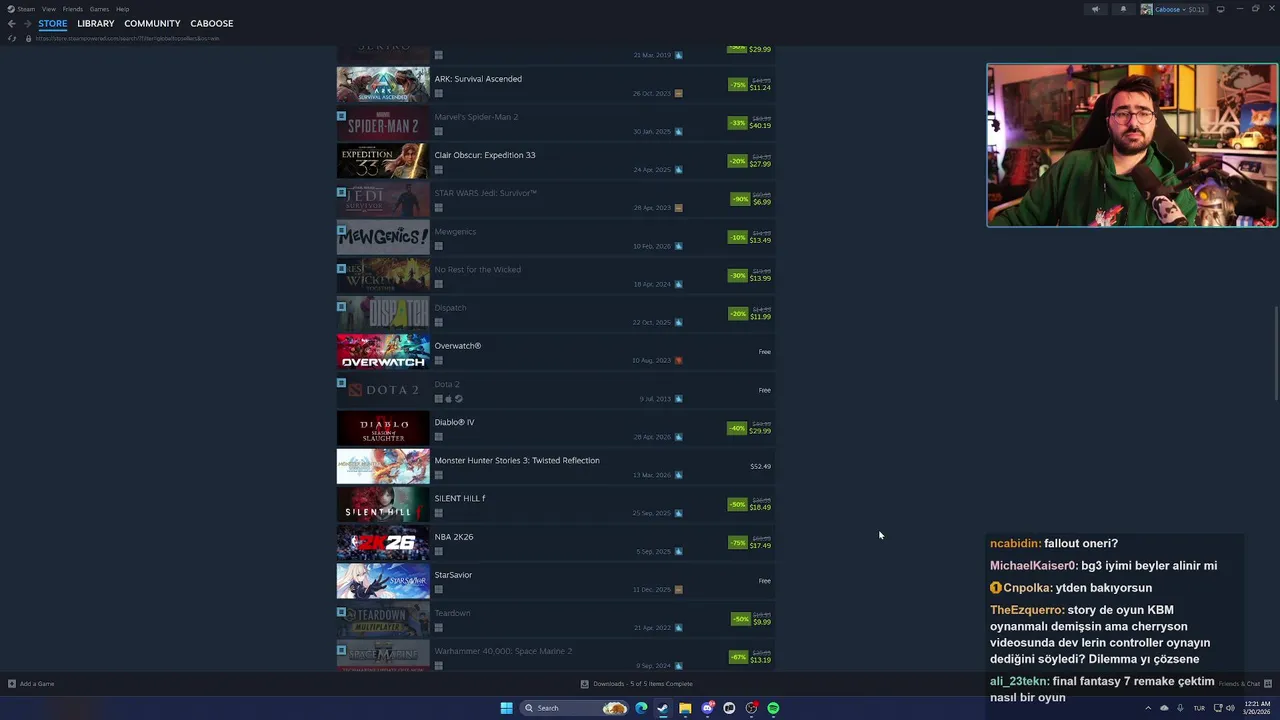Click the -50% discount on SILENT HILL f
Viewport: 1280px width, 720px height.
pyautogui.click(x=738, y=505)
